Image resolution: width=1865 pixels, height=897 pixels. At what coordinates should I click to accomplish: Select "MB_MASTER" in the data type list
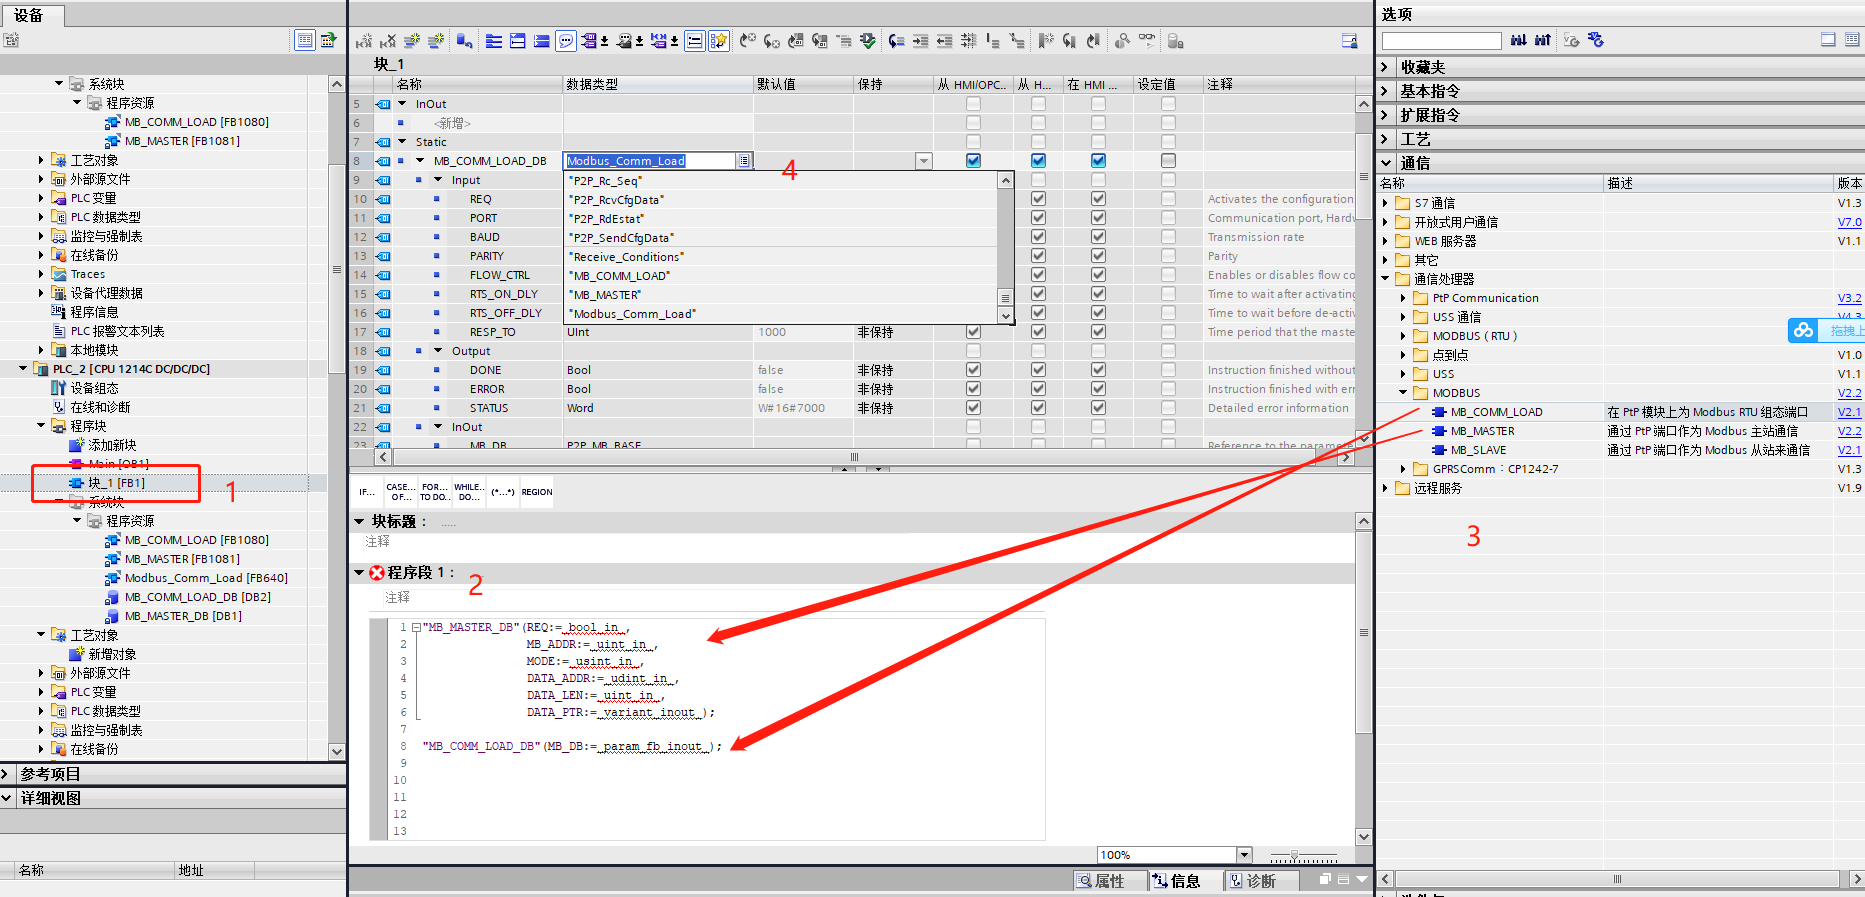(607, 295)
